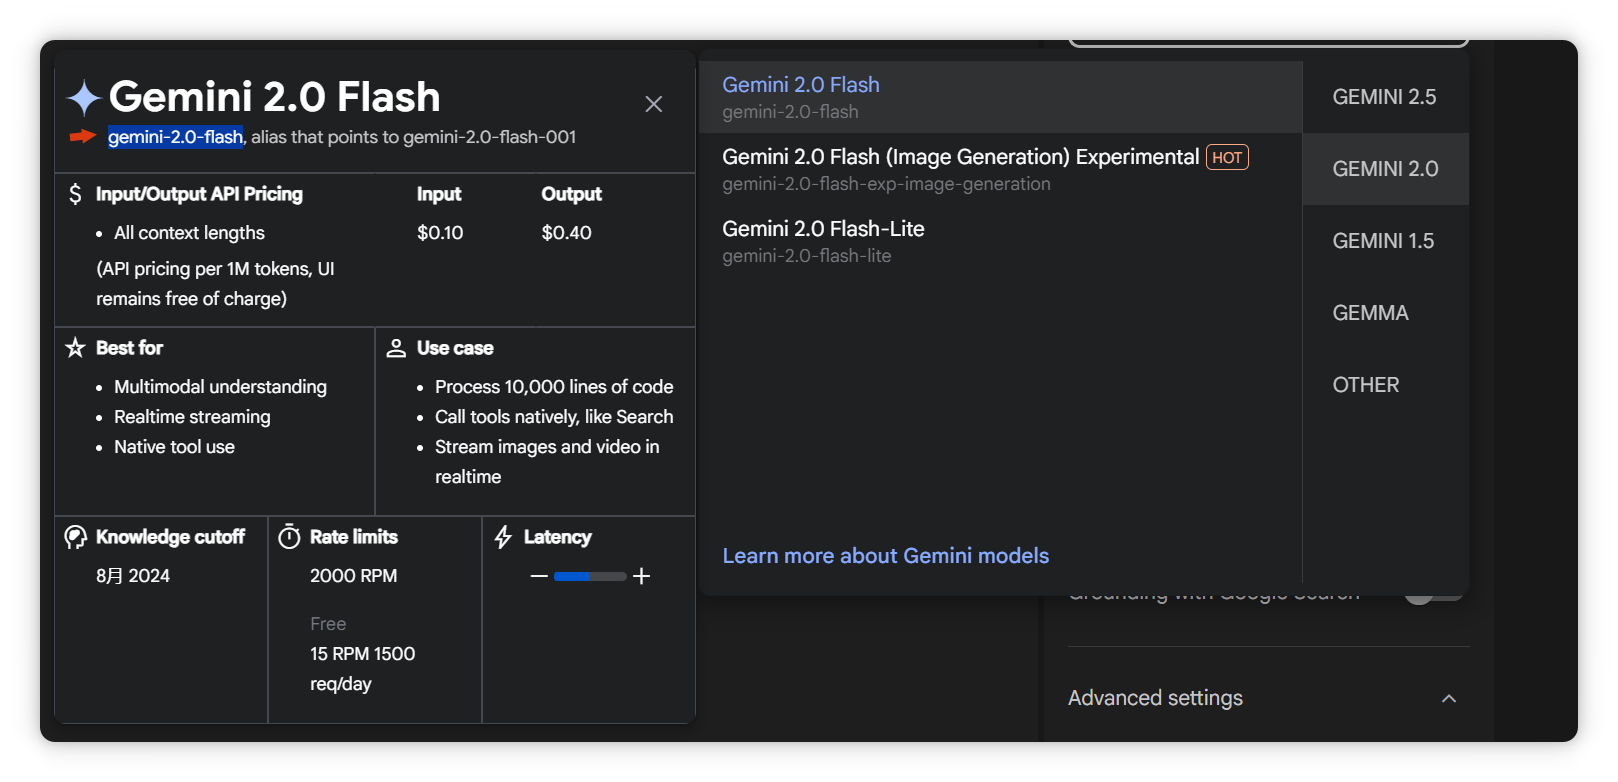Click the Knowledge cutoff icon
Screen dimensions: 1618x782
coord(75,537)
